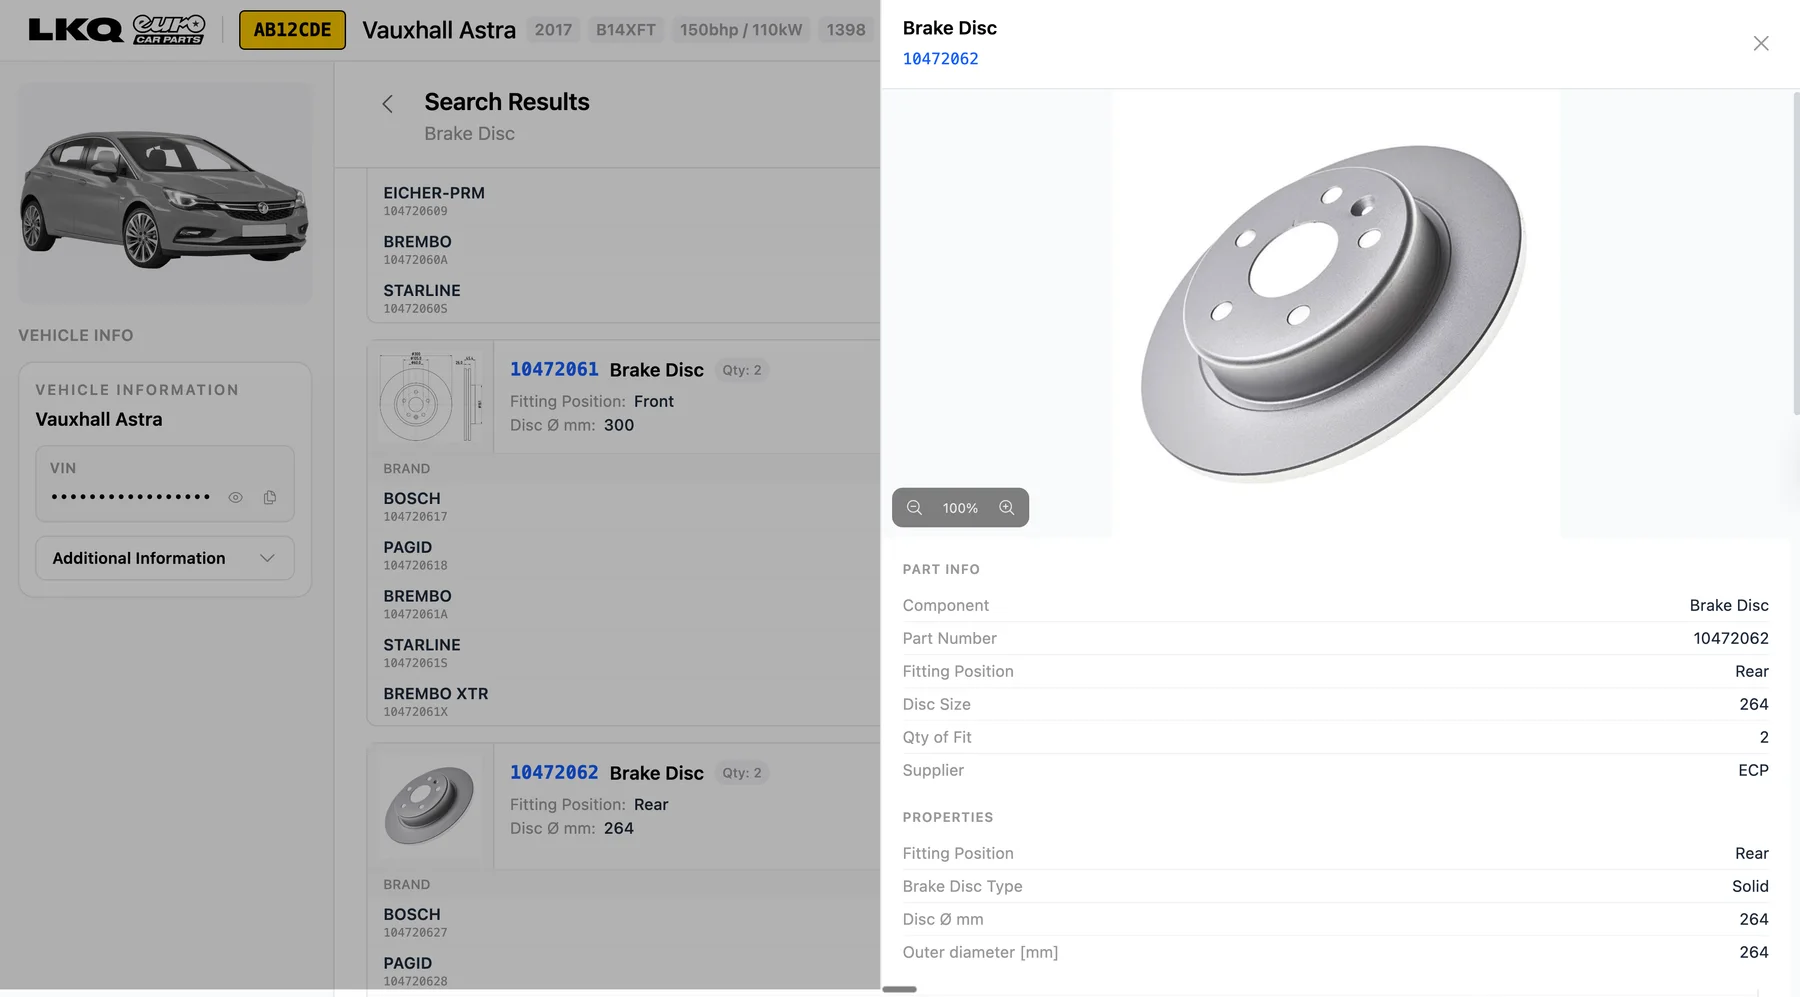Zoom in the brake disc image
This screenshot has height=997, width=1800.
(x=1006, y=508)
